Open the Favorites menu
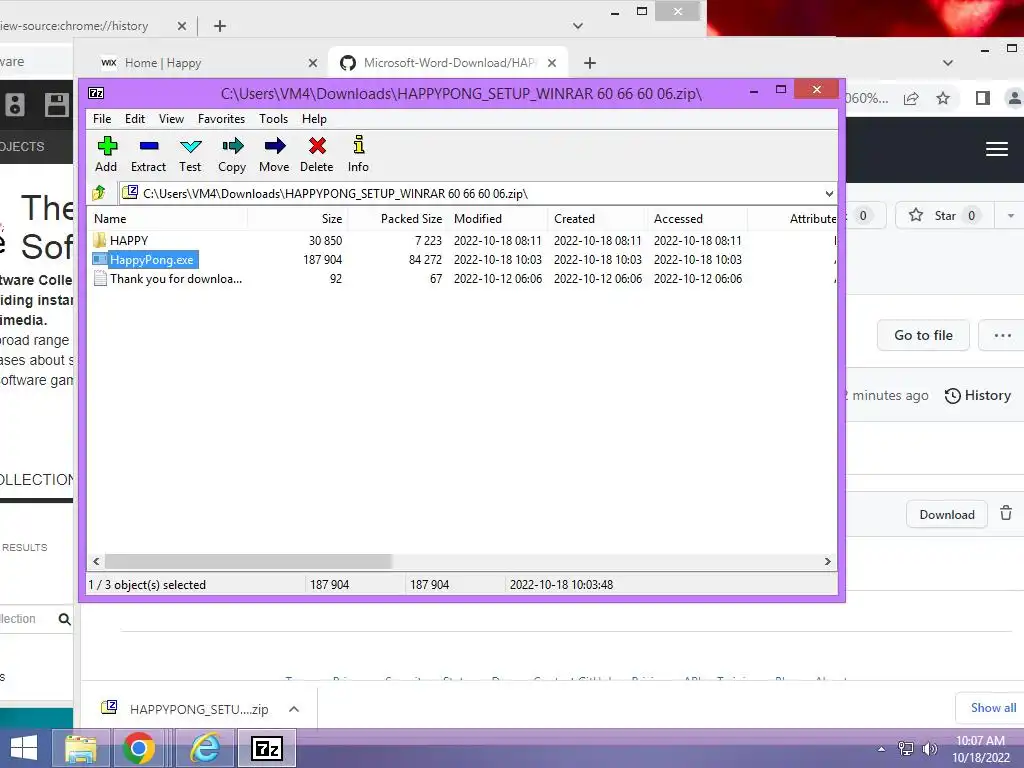Viewport: 1024px width, 768px height. click(221, 119)
